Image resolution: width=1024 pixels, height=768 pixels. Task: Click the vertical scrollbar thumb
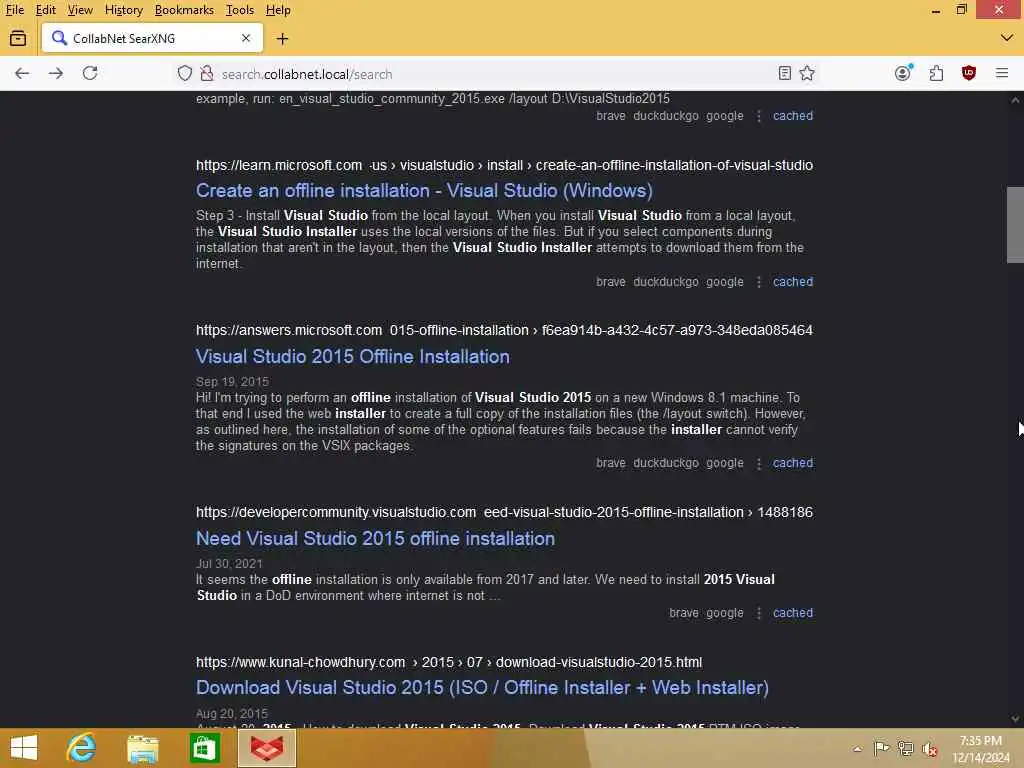point(1015,225)
